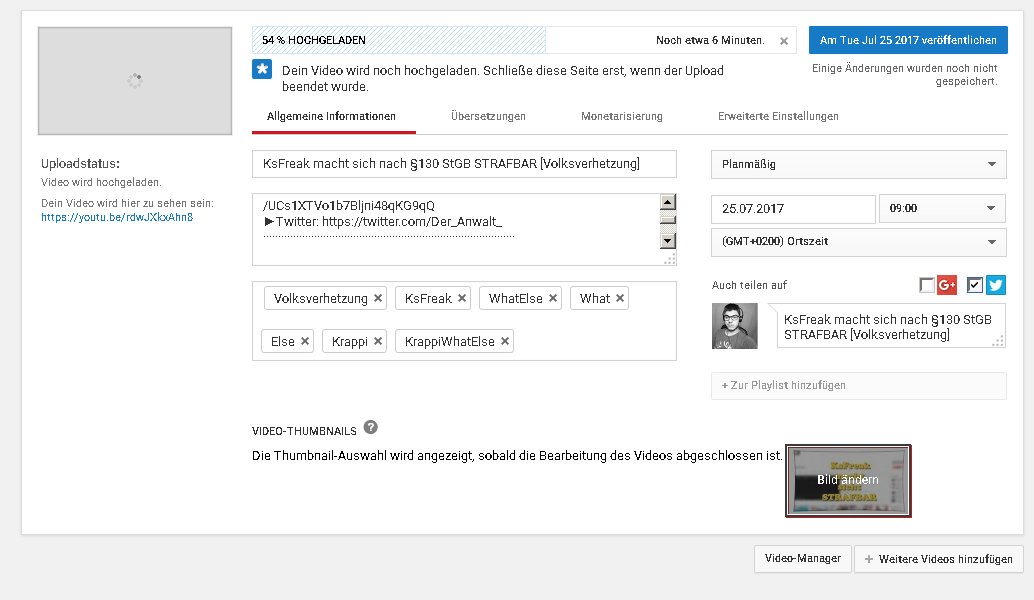Remove the KrappiWhatElse tag
The width and height of the screenshot is (1034, 600).
tap(504, 341)
